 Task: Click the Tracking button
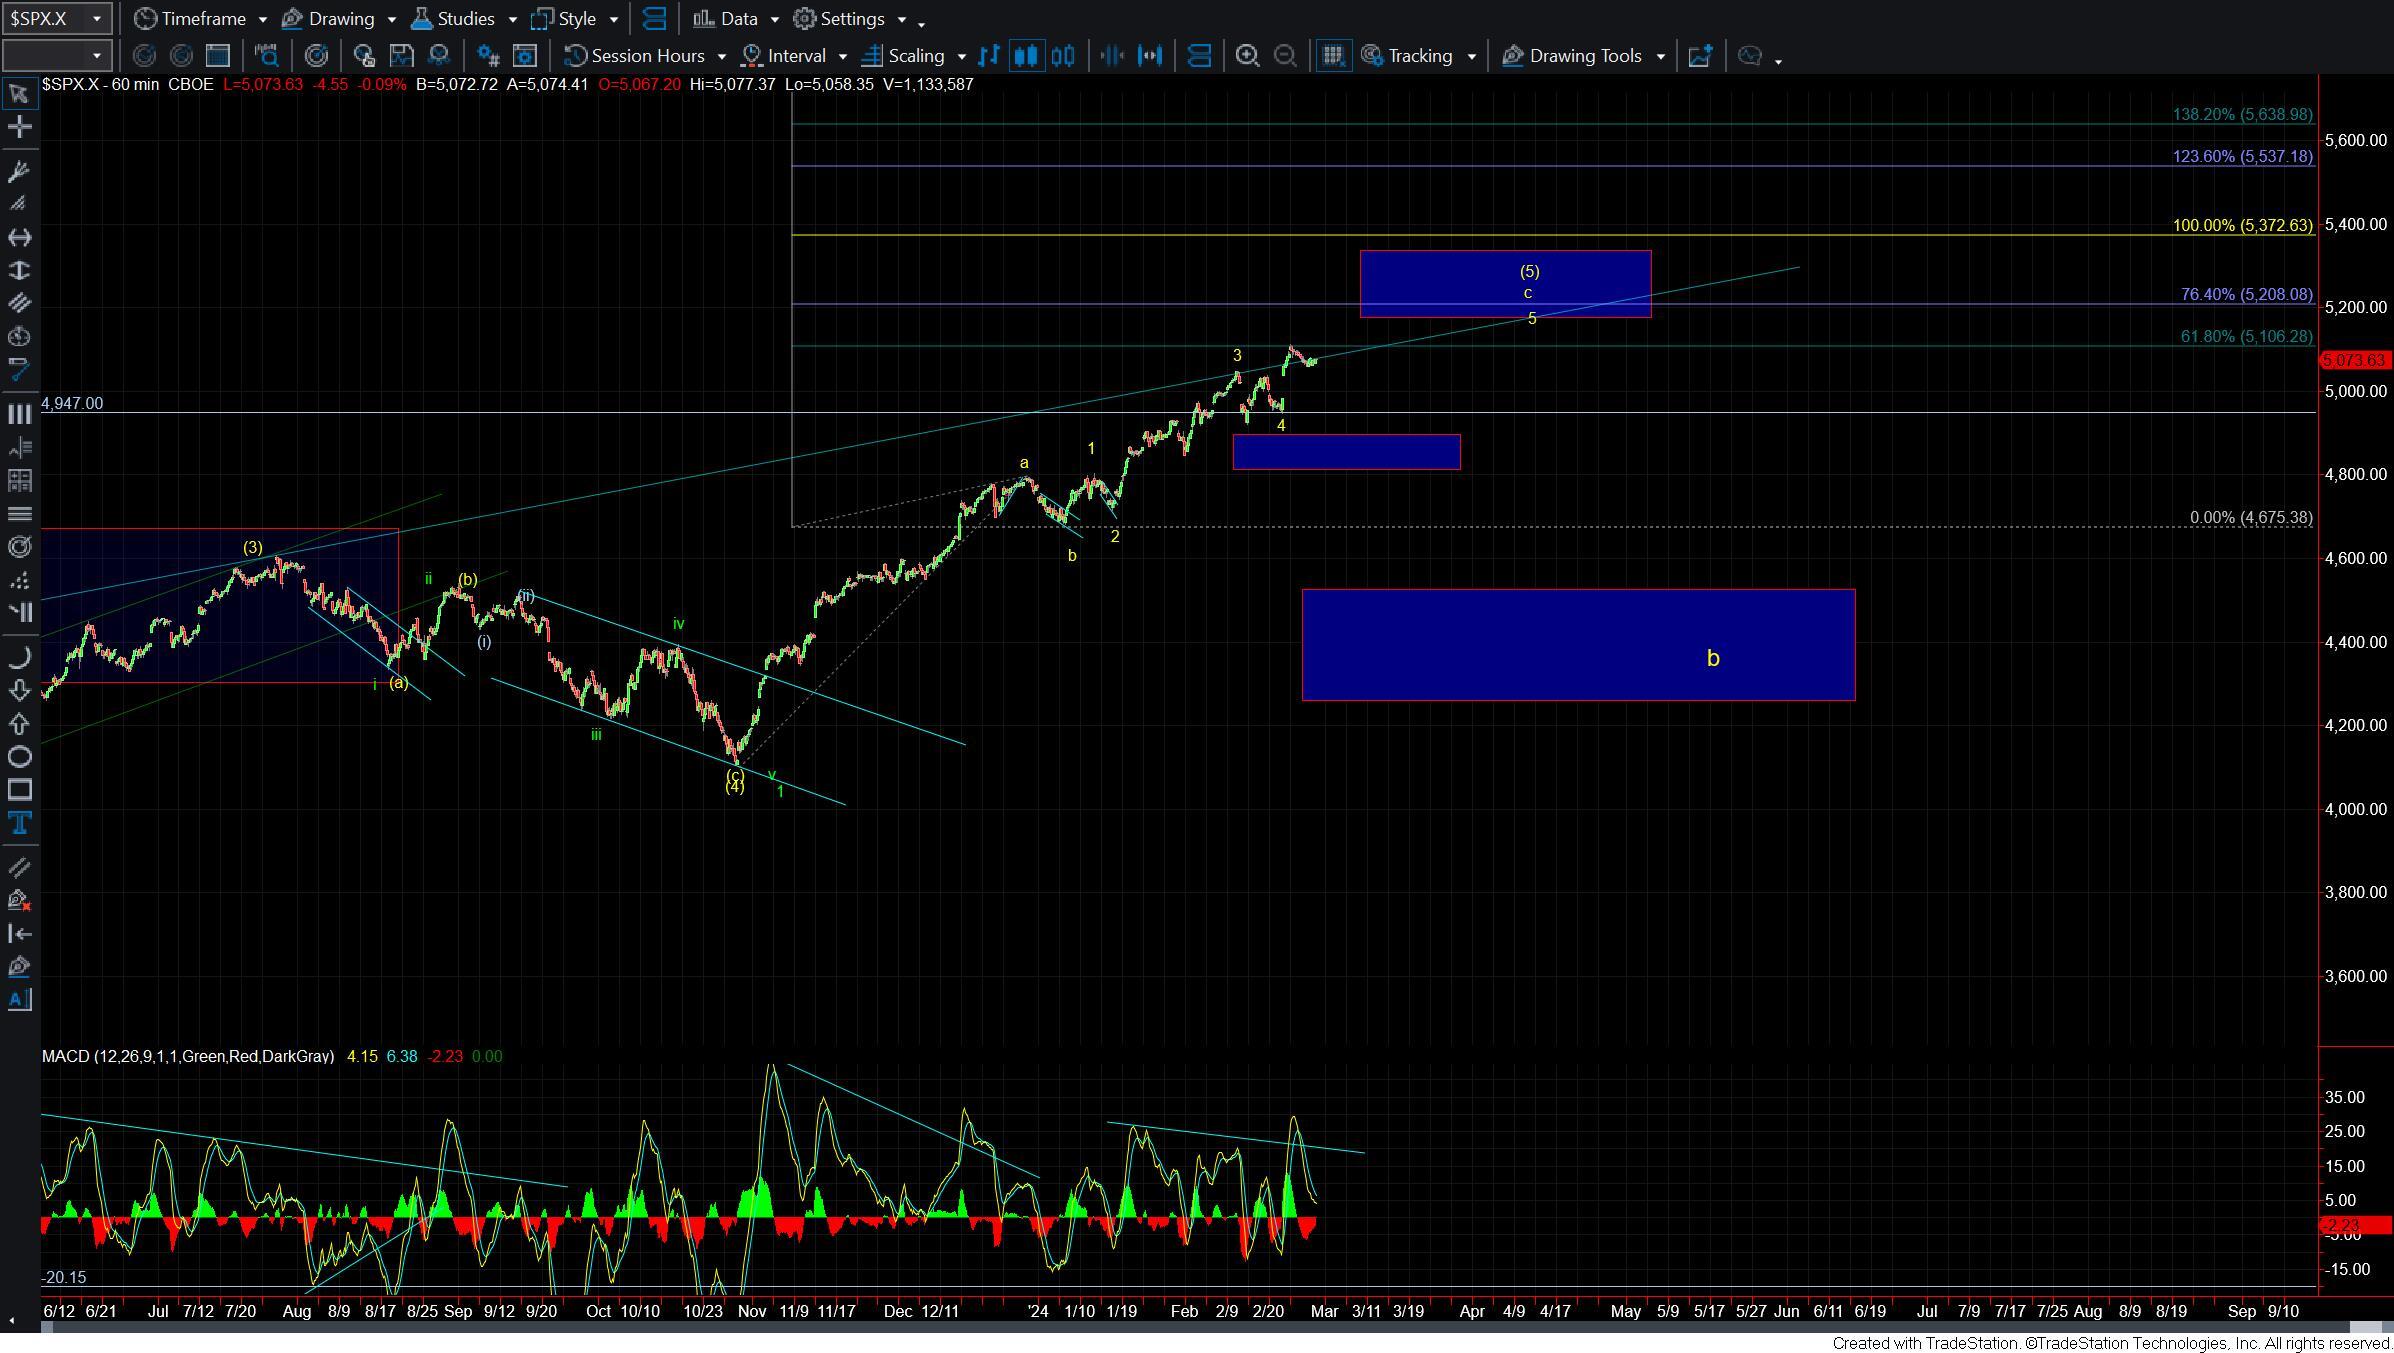[1418, 56]
